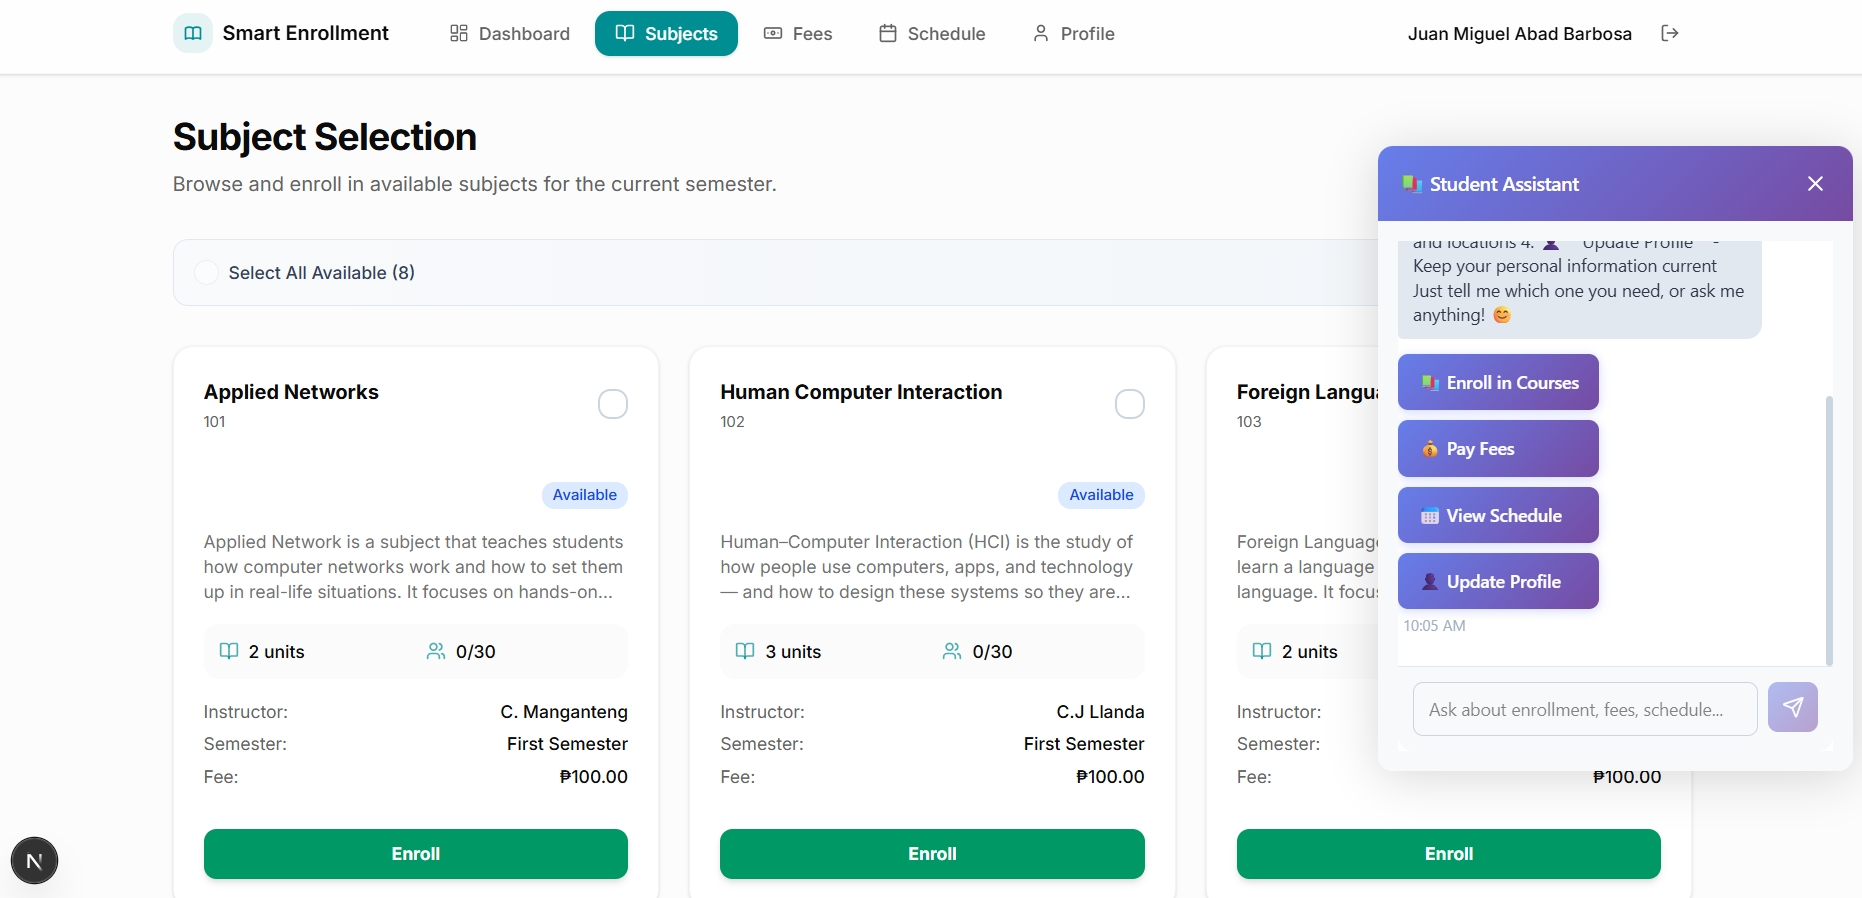Click the book icon next to 2 units in Applied Networks
This screenshot has width=1862, height=898.
click(229, 651)
